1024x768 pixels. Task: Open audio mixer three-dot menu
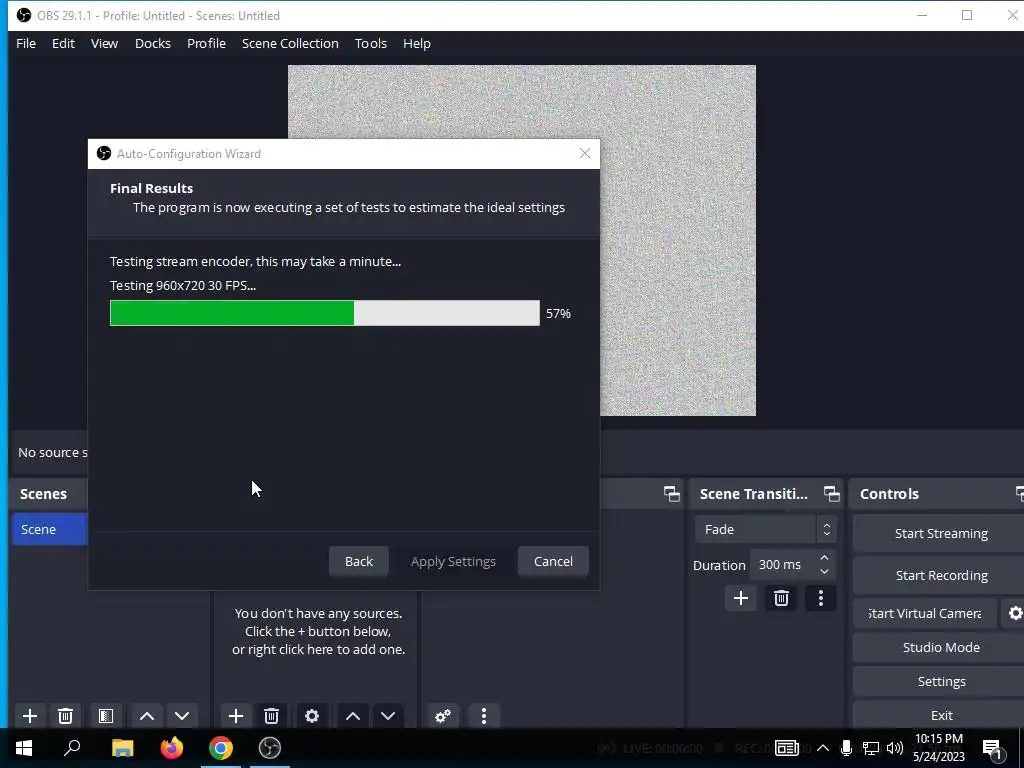coord(484,716)
